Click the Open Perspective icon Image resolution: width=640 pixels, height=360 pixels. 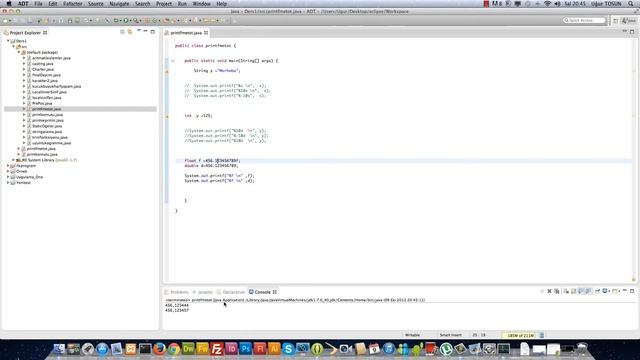[616, 20]
